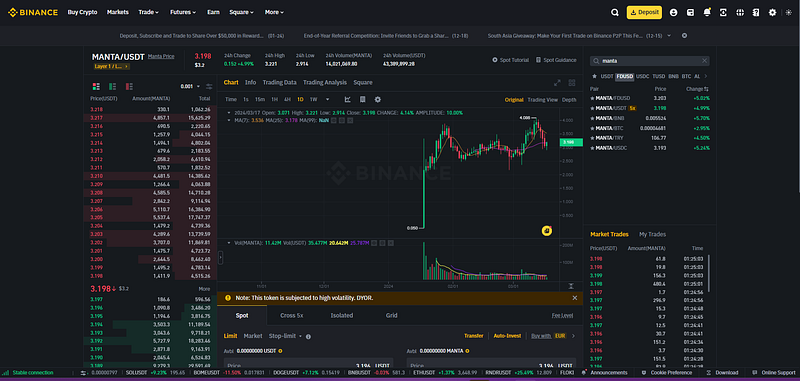Viewport: 800px width, 381px height.
Task: Show buy orders only view icon
Action: pos(113,86)
